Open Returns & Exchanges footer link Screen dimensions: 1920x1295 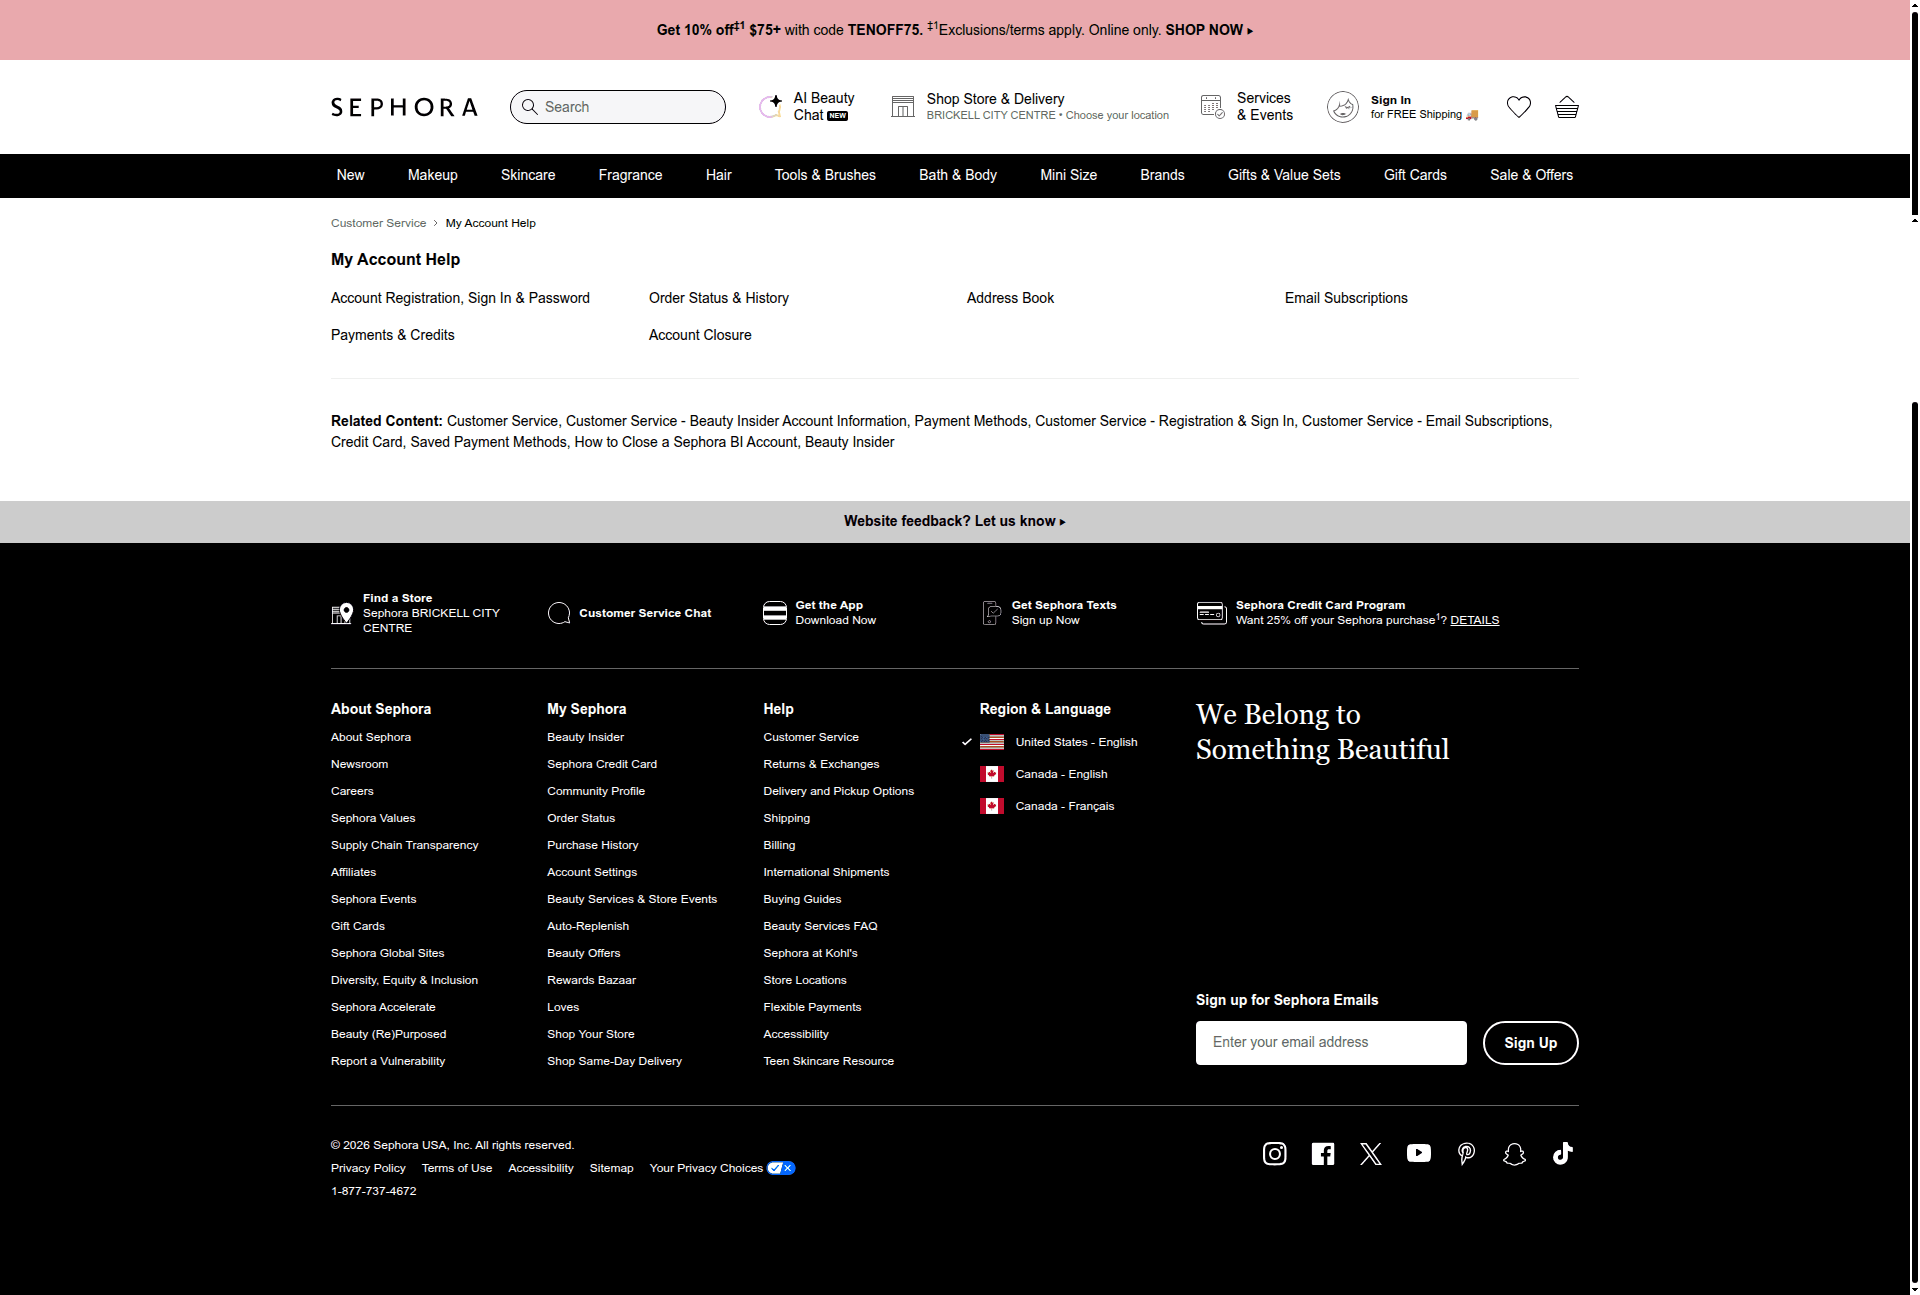click(x=821, y=764)
